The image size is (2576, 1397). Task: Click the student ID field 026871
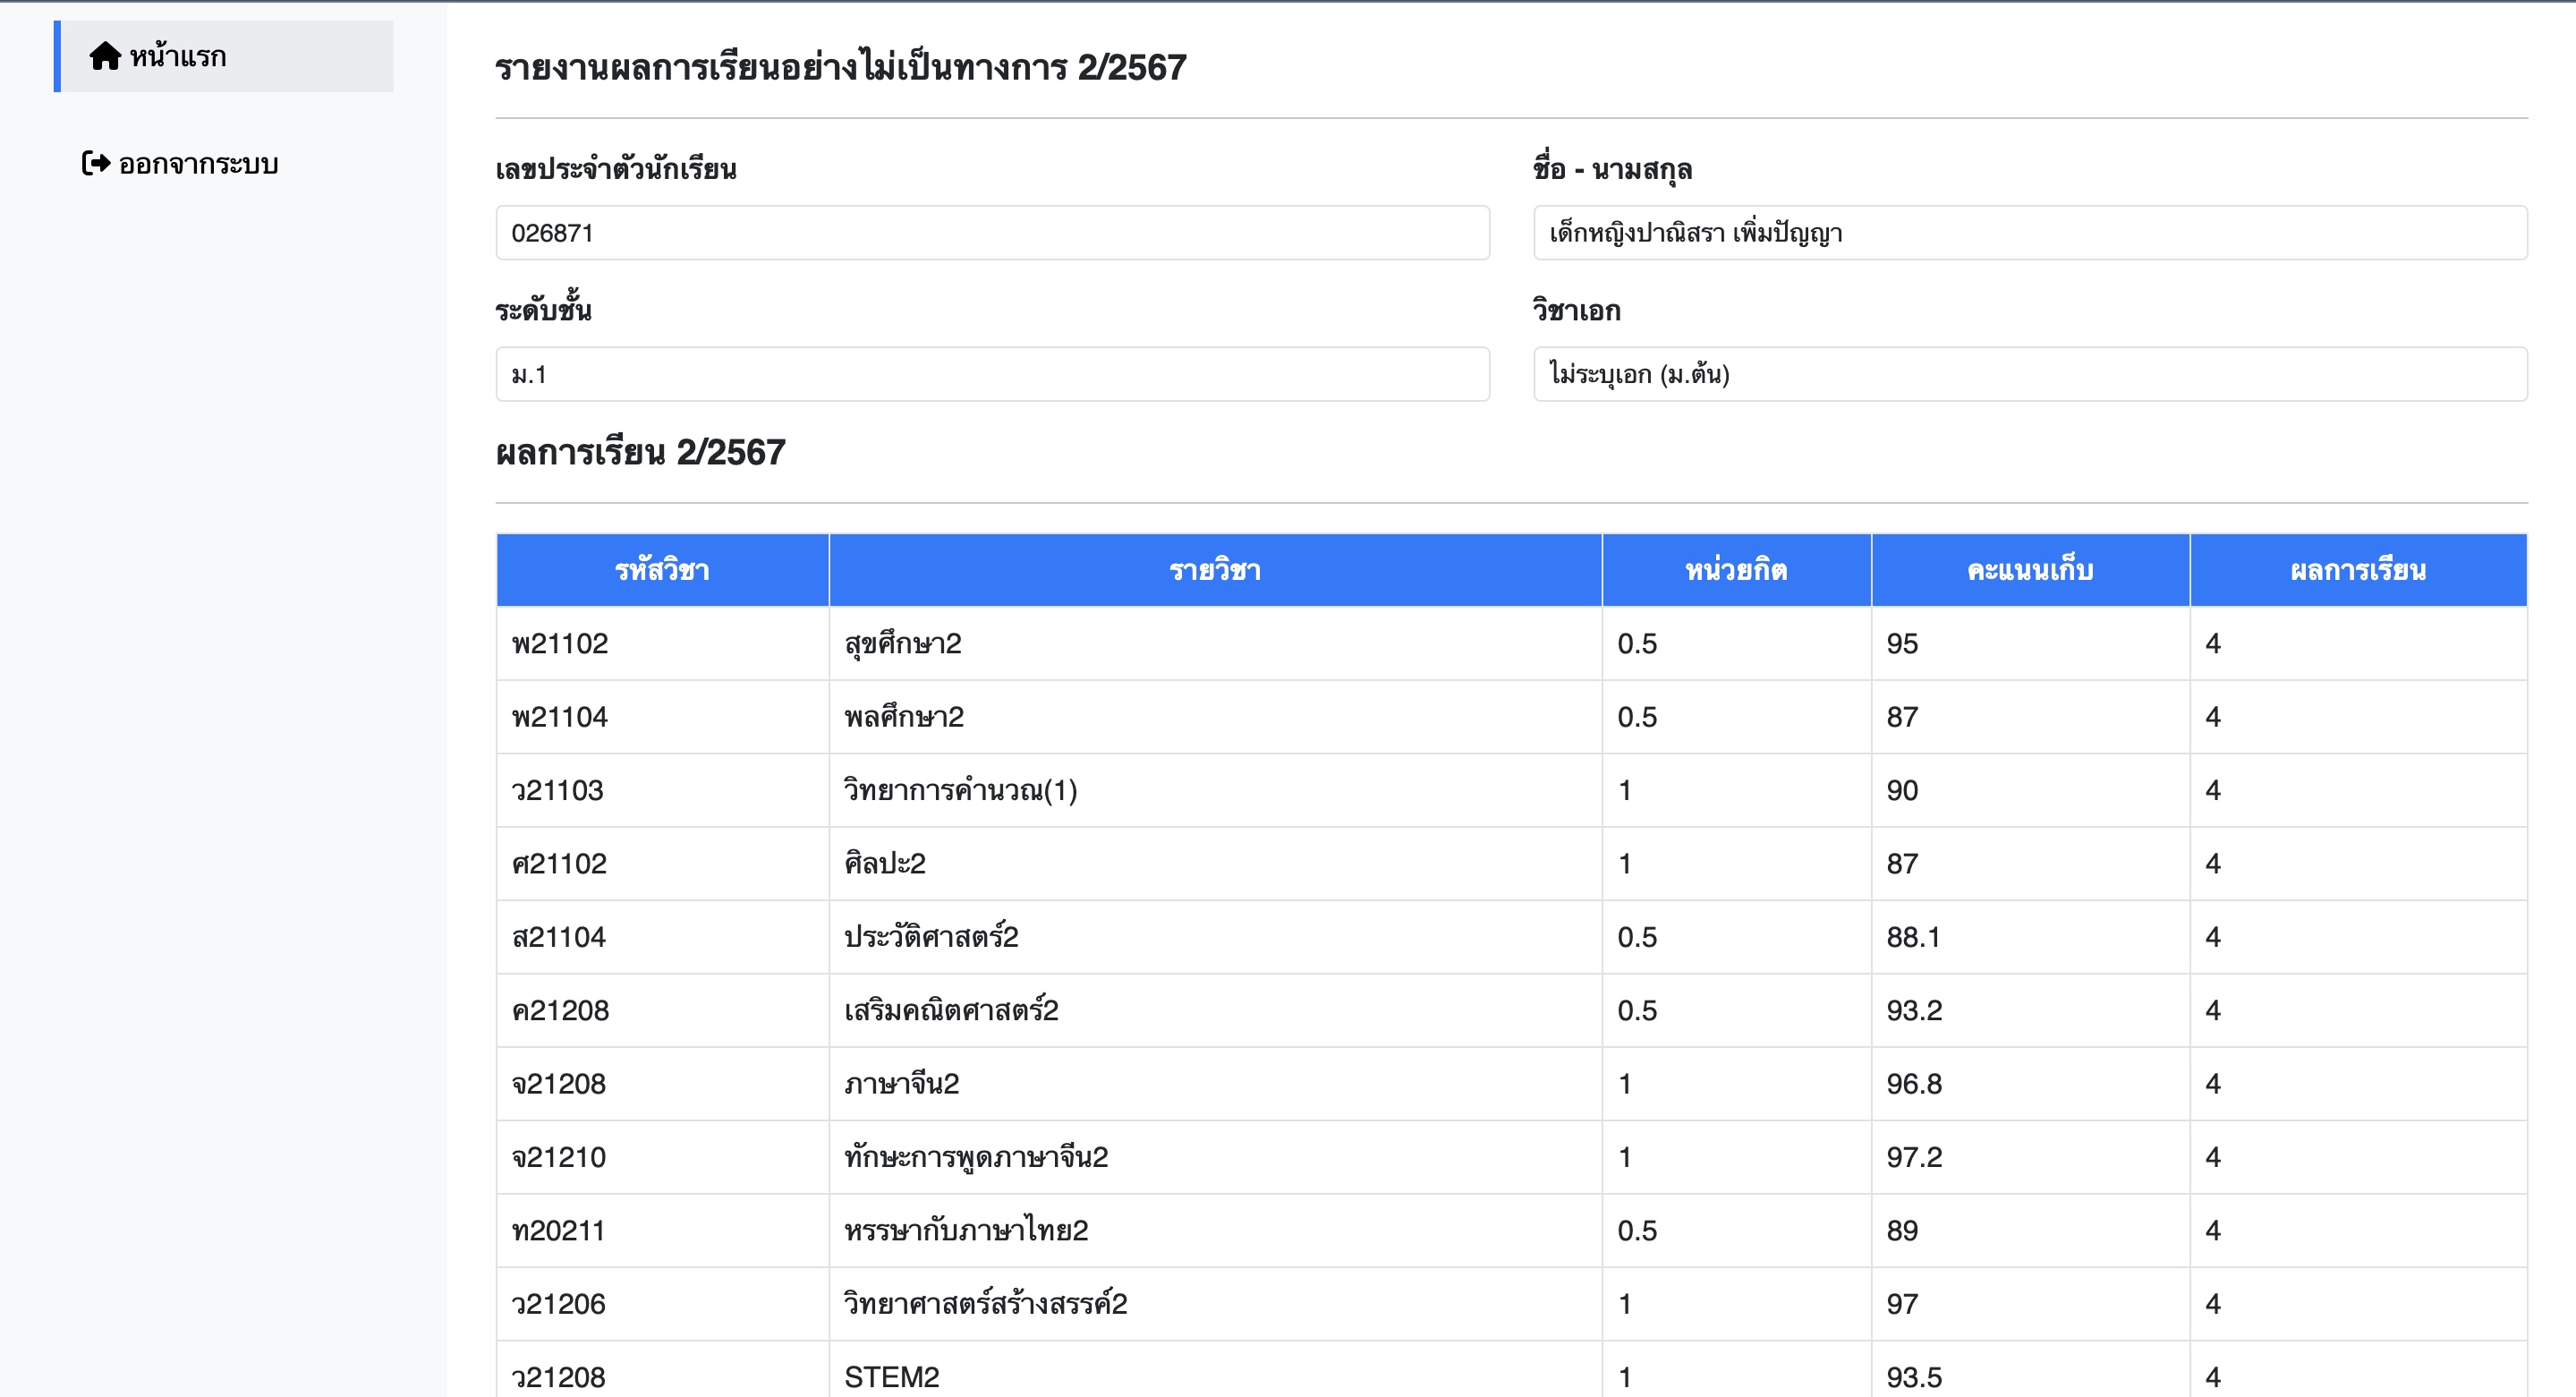tap(992, 233)
